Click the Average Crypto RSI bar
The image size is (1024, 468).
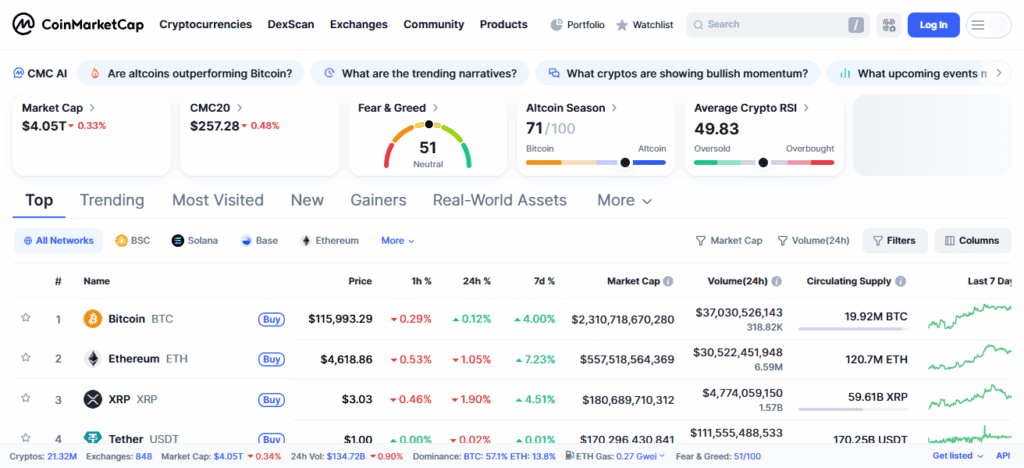click(x=763, y=162)
